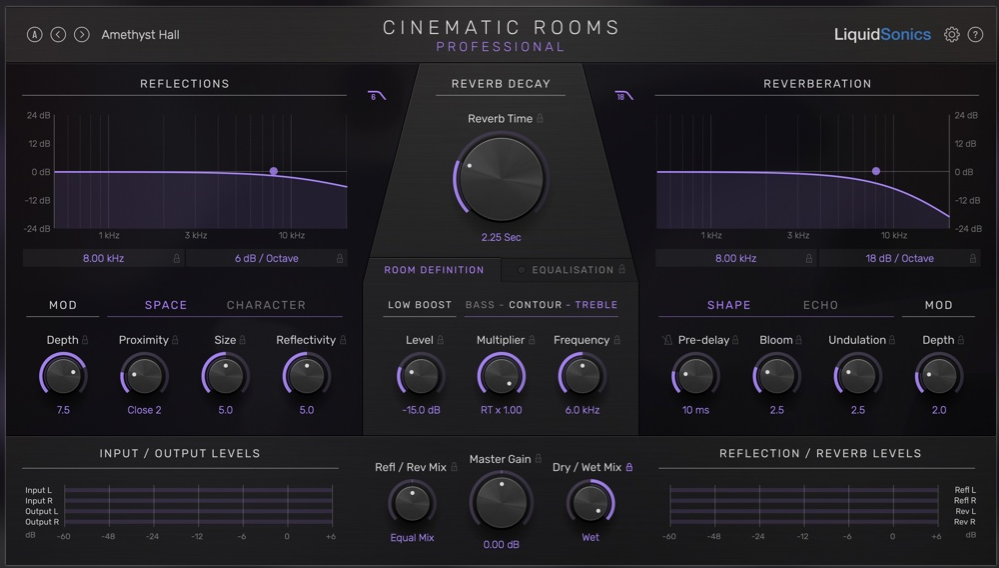Toggle the Refl / Rev Mix lock
The height and width of the screenshot is (568, 999).
tap(454, 467)
